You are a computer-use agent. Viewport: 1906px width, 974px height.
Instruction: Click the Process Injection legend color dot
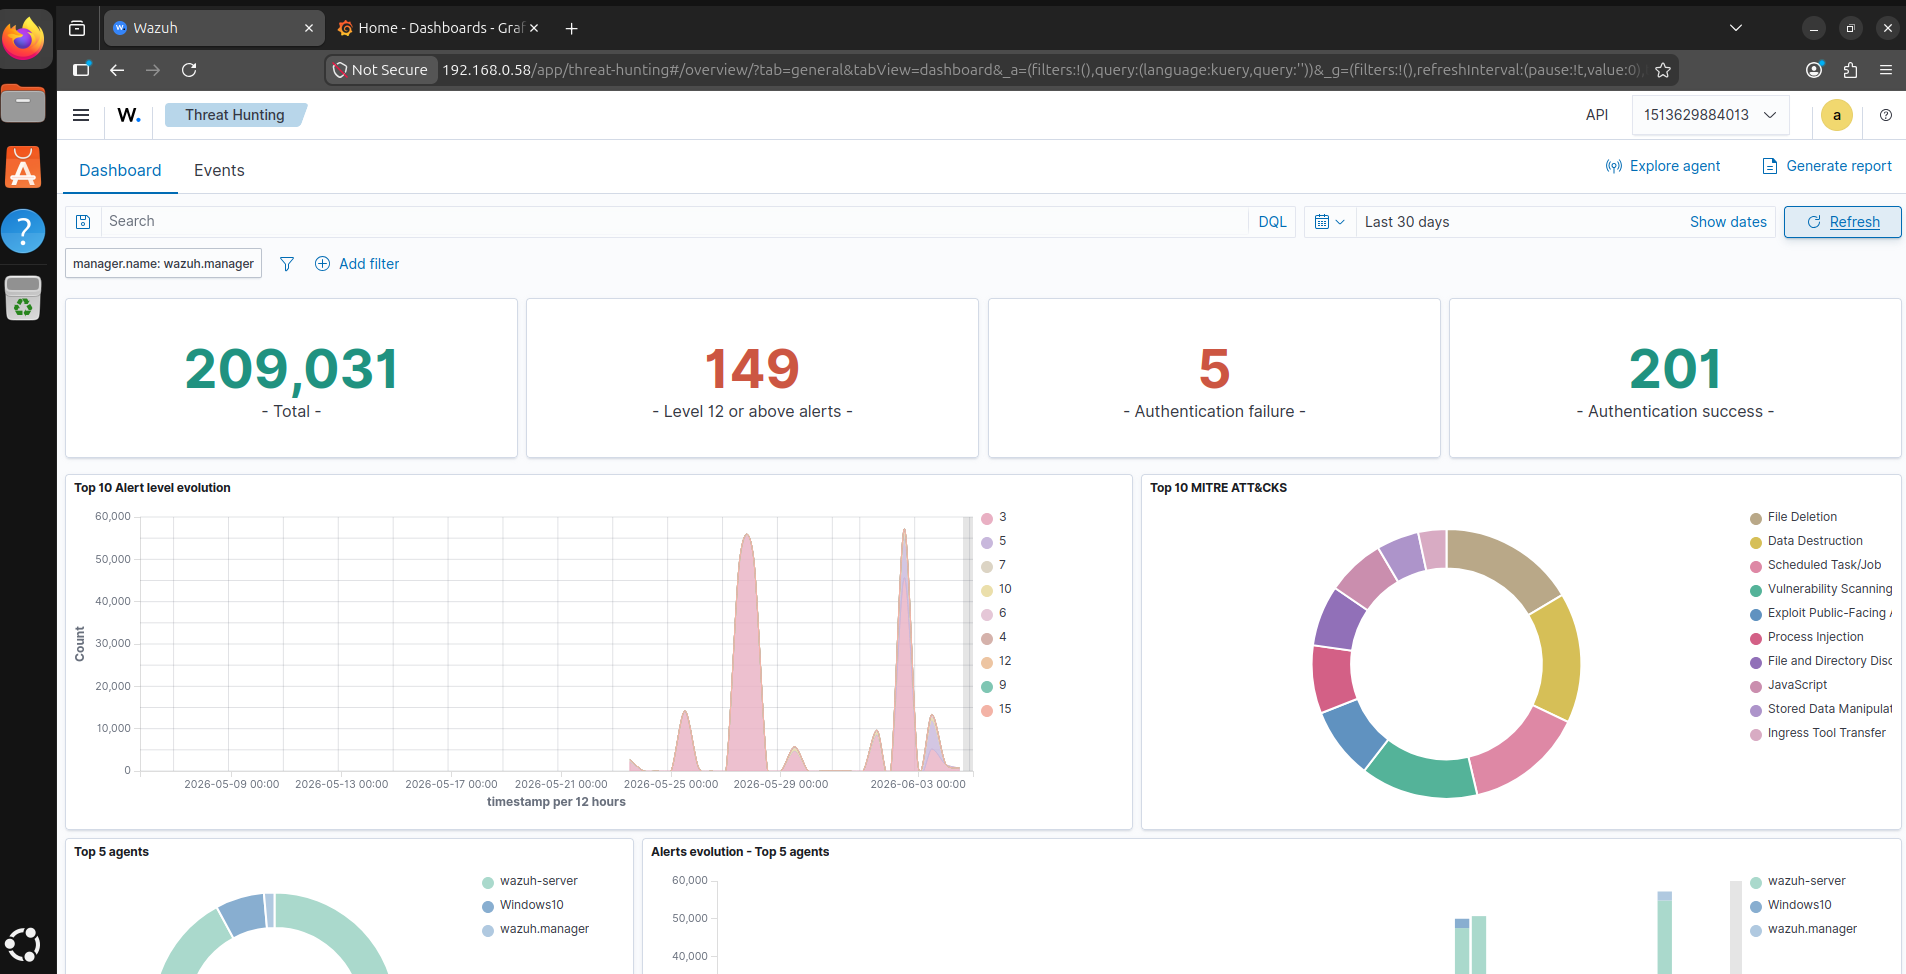[x=1756, y=638]
